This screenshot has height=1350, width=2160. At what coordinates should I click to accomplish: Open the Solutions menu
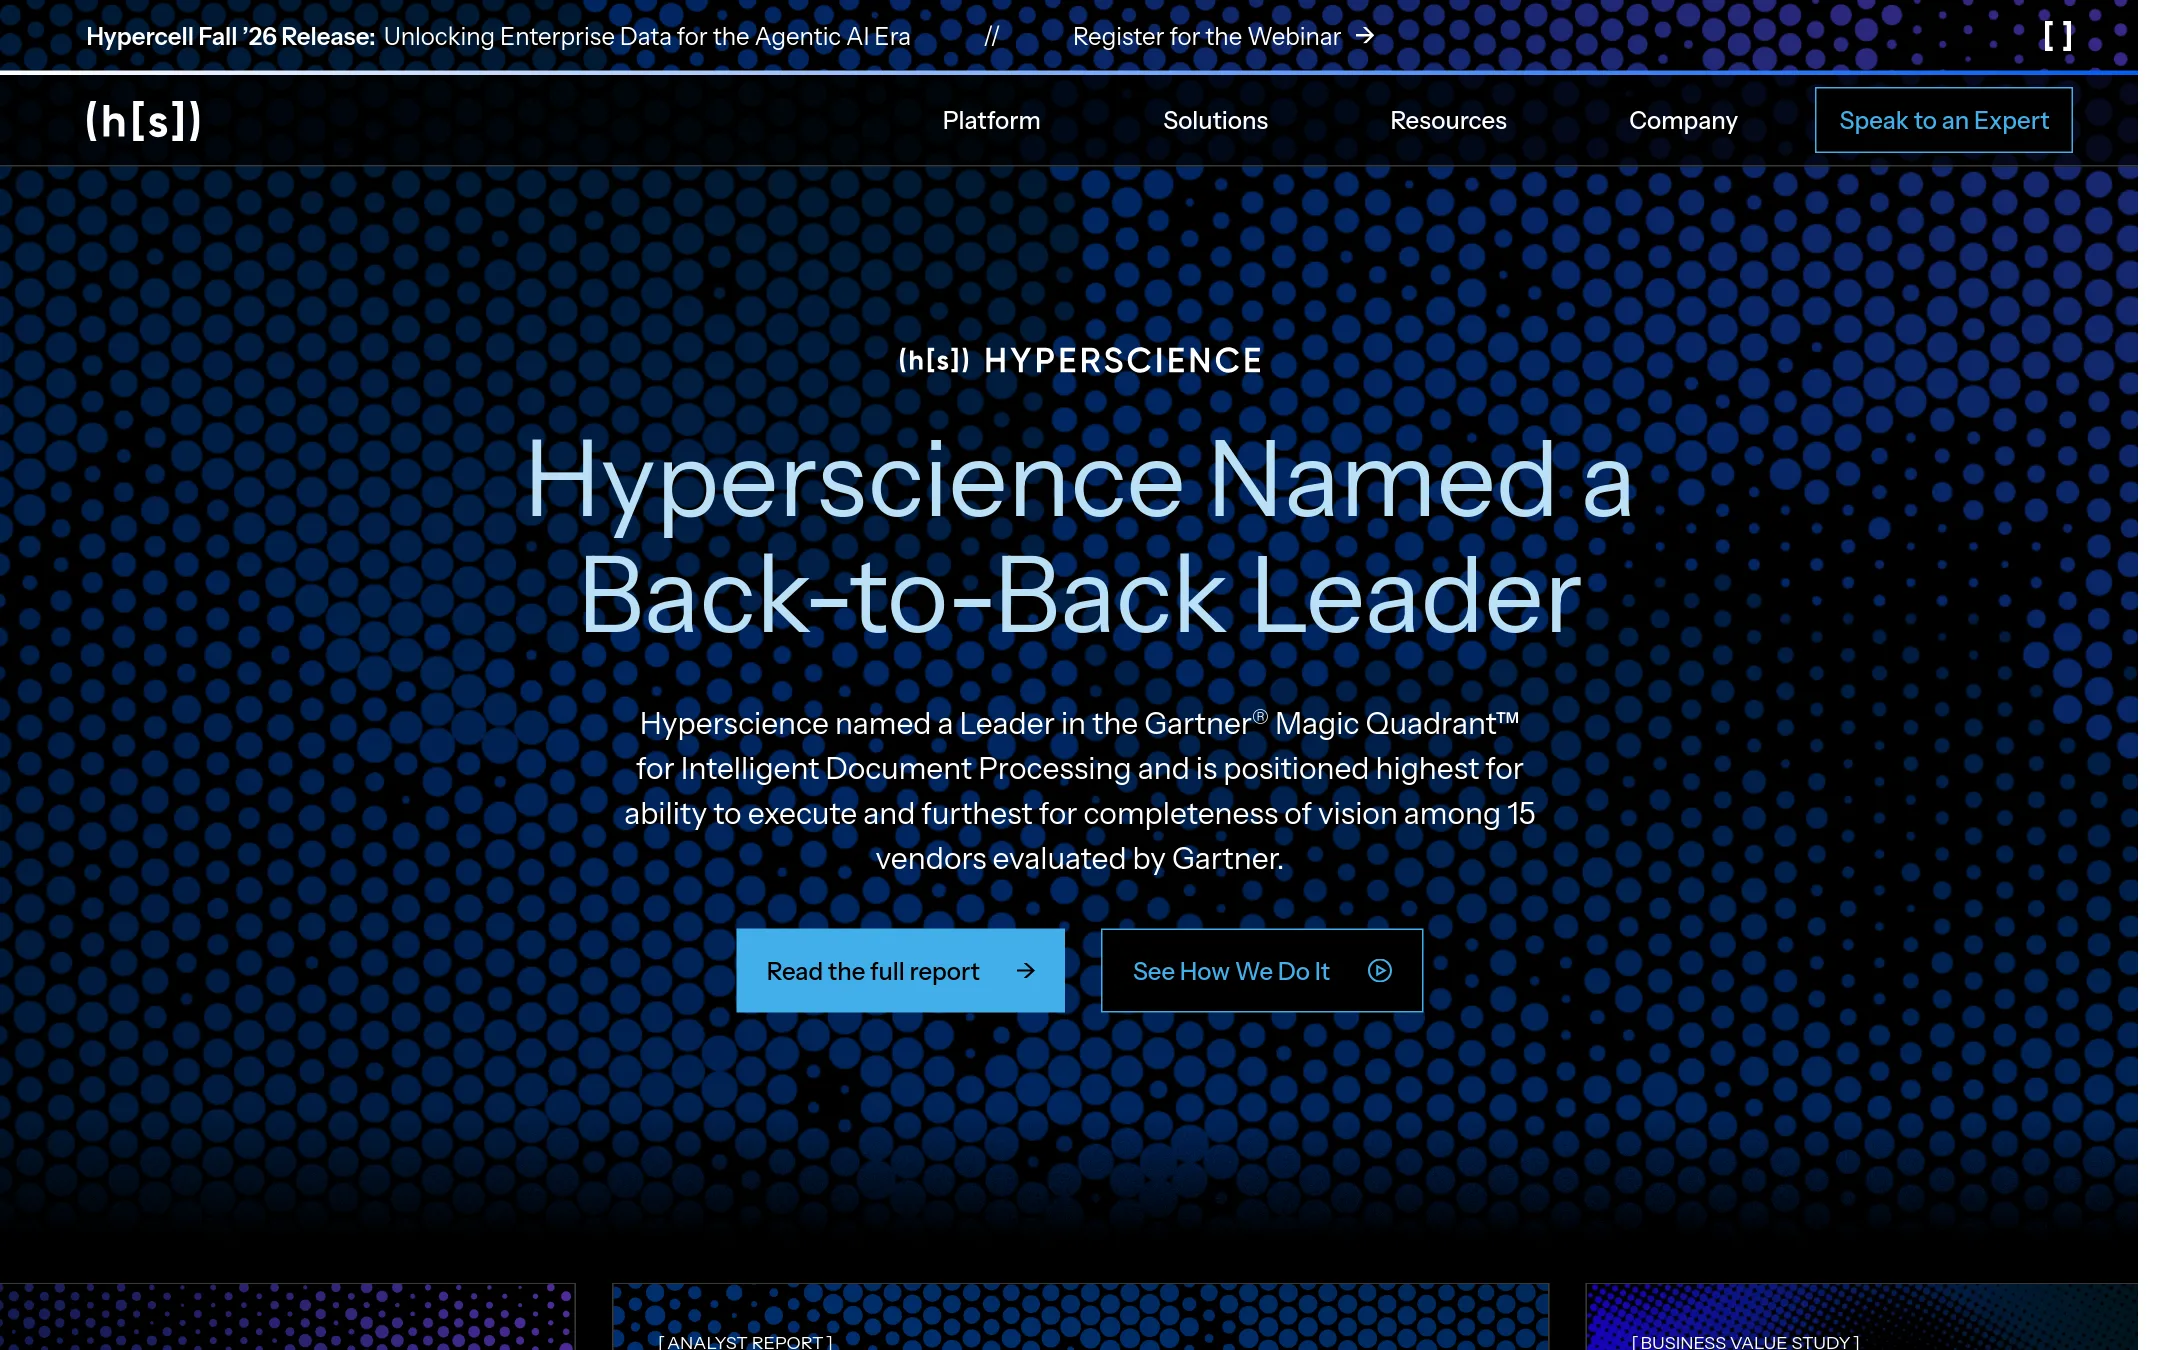[1215, 121]
